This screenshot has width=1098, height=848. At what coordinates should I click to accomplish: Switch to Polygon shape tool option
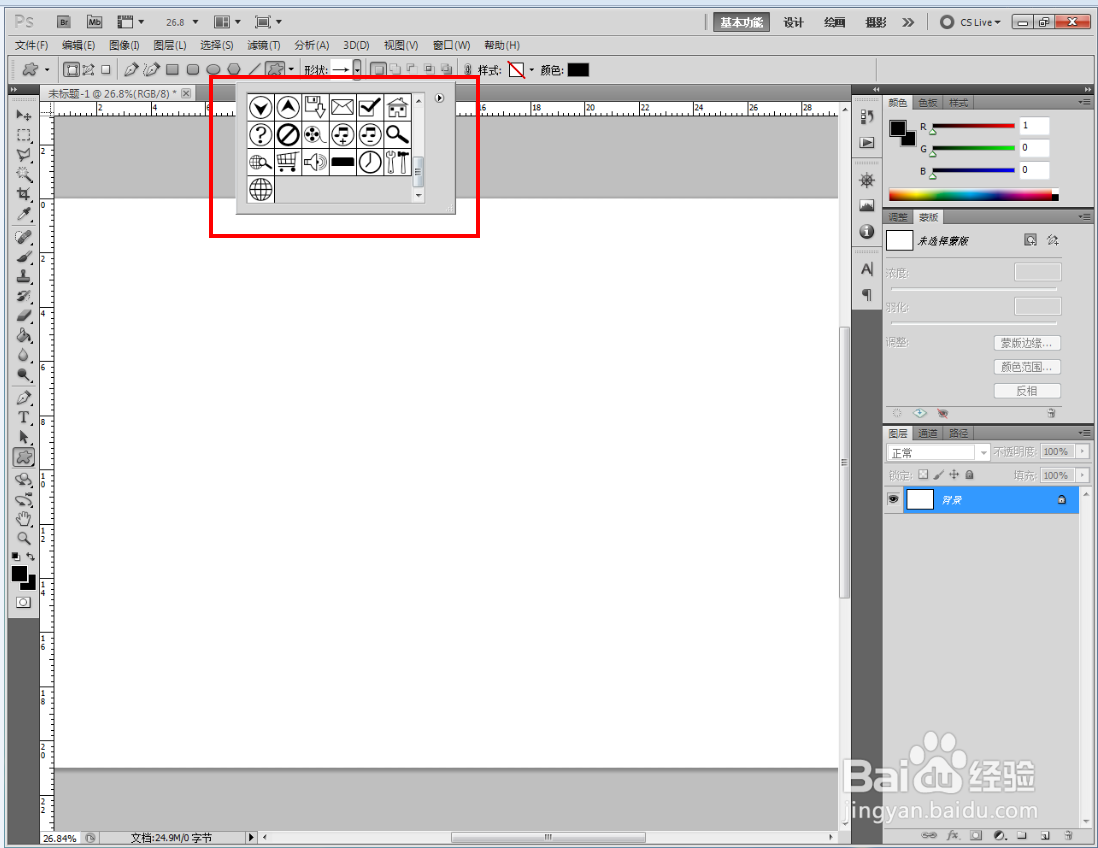point(234,69)
